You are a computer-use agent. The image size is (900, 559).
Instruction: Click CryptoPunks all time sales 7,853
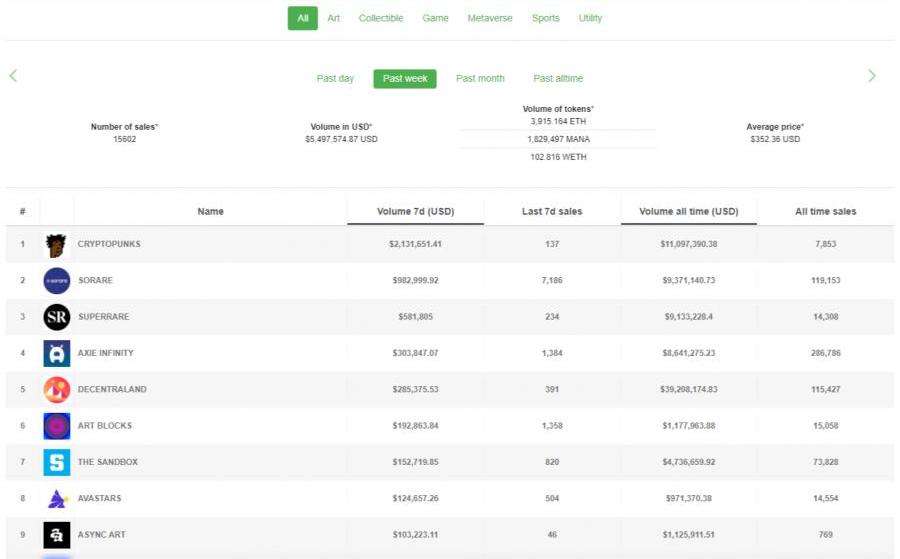click(x=825, y=244)
